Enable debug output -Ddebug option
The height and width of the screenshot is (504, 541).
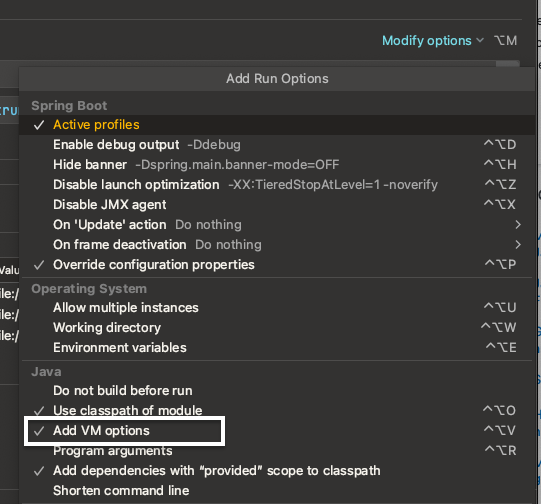277,145
